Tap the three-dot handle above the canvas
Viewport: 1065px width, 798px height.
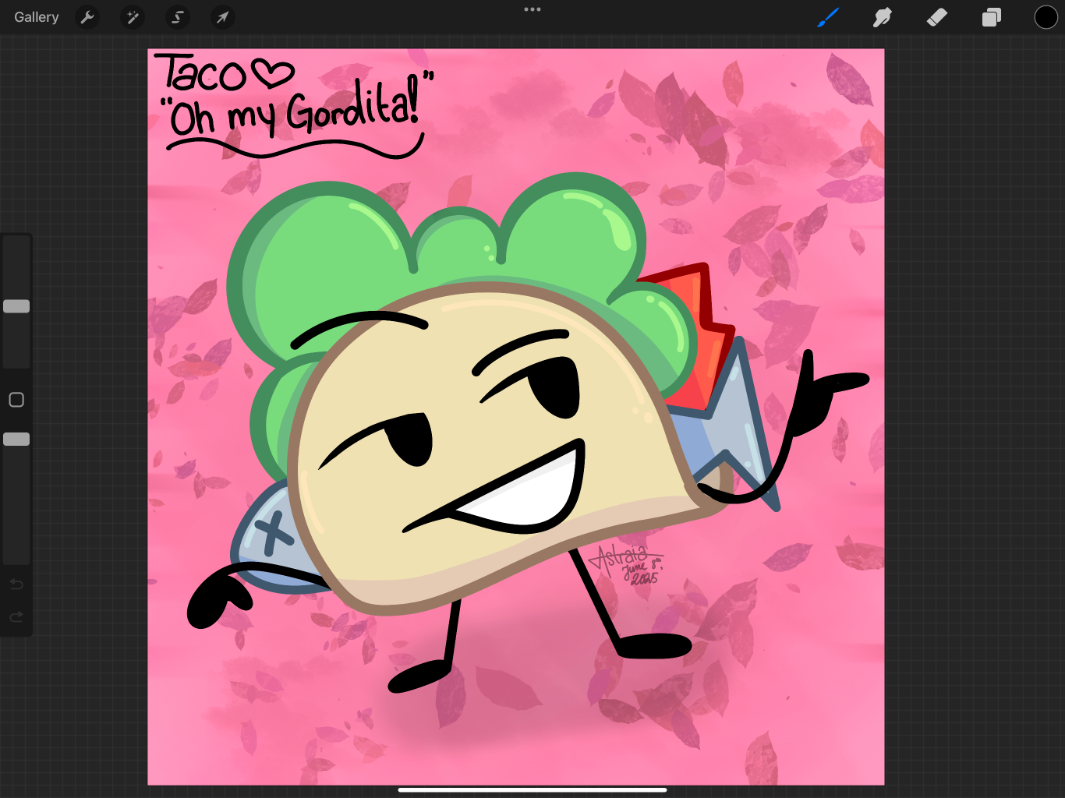(x=532, y=10)
